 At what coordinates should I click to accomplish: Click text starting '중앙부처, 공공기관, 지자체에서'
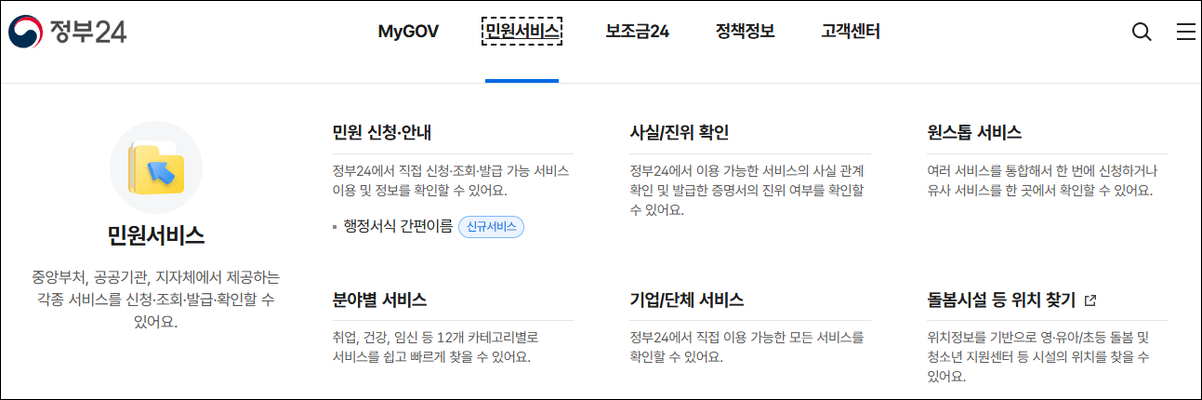(x=156, y=299)
